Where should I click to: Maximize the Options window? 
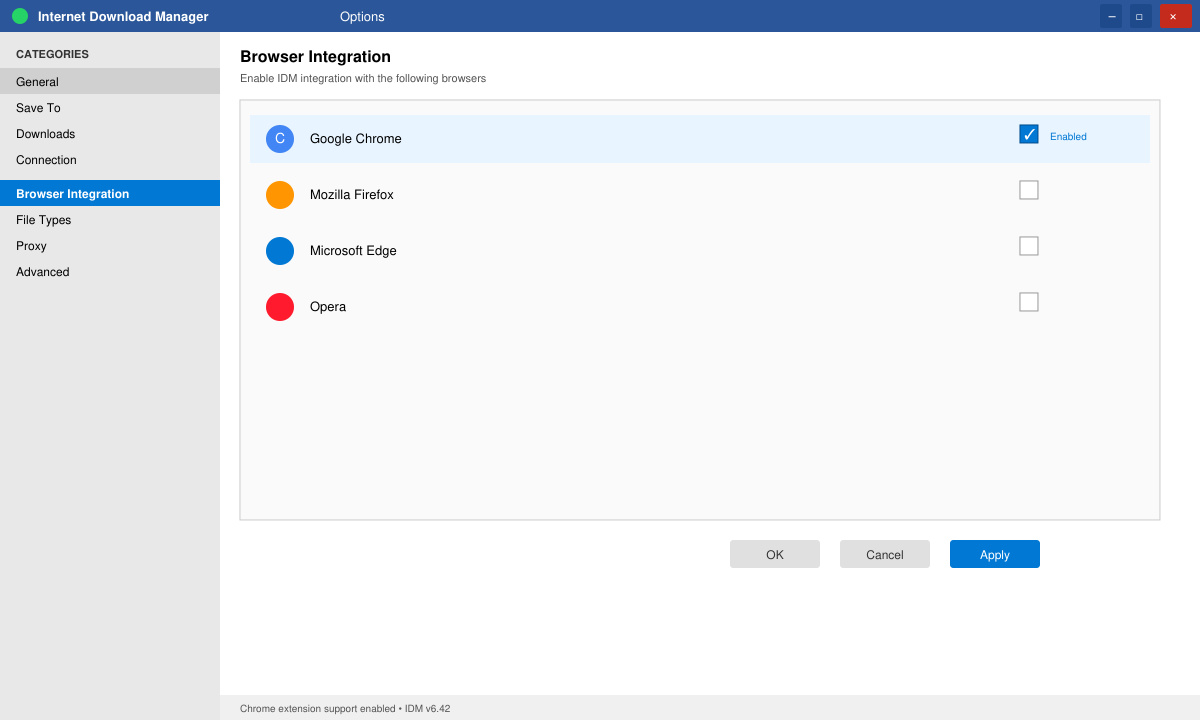point(1141,16)
